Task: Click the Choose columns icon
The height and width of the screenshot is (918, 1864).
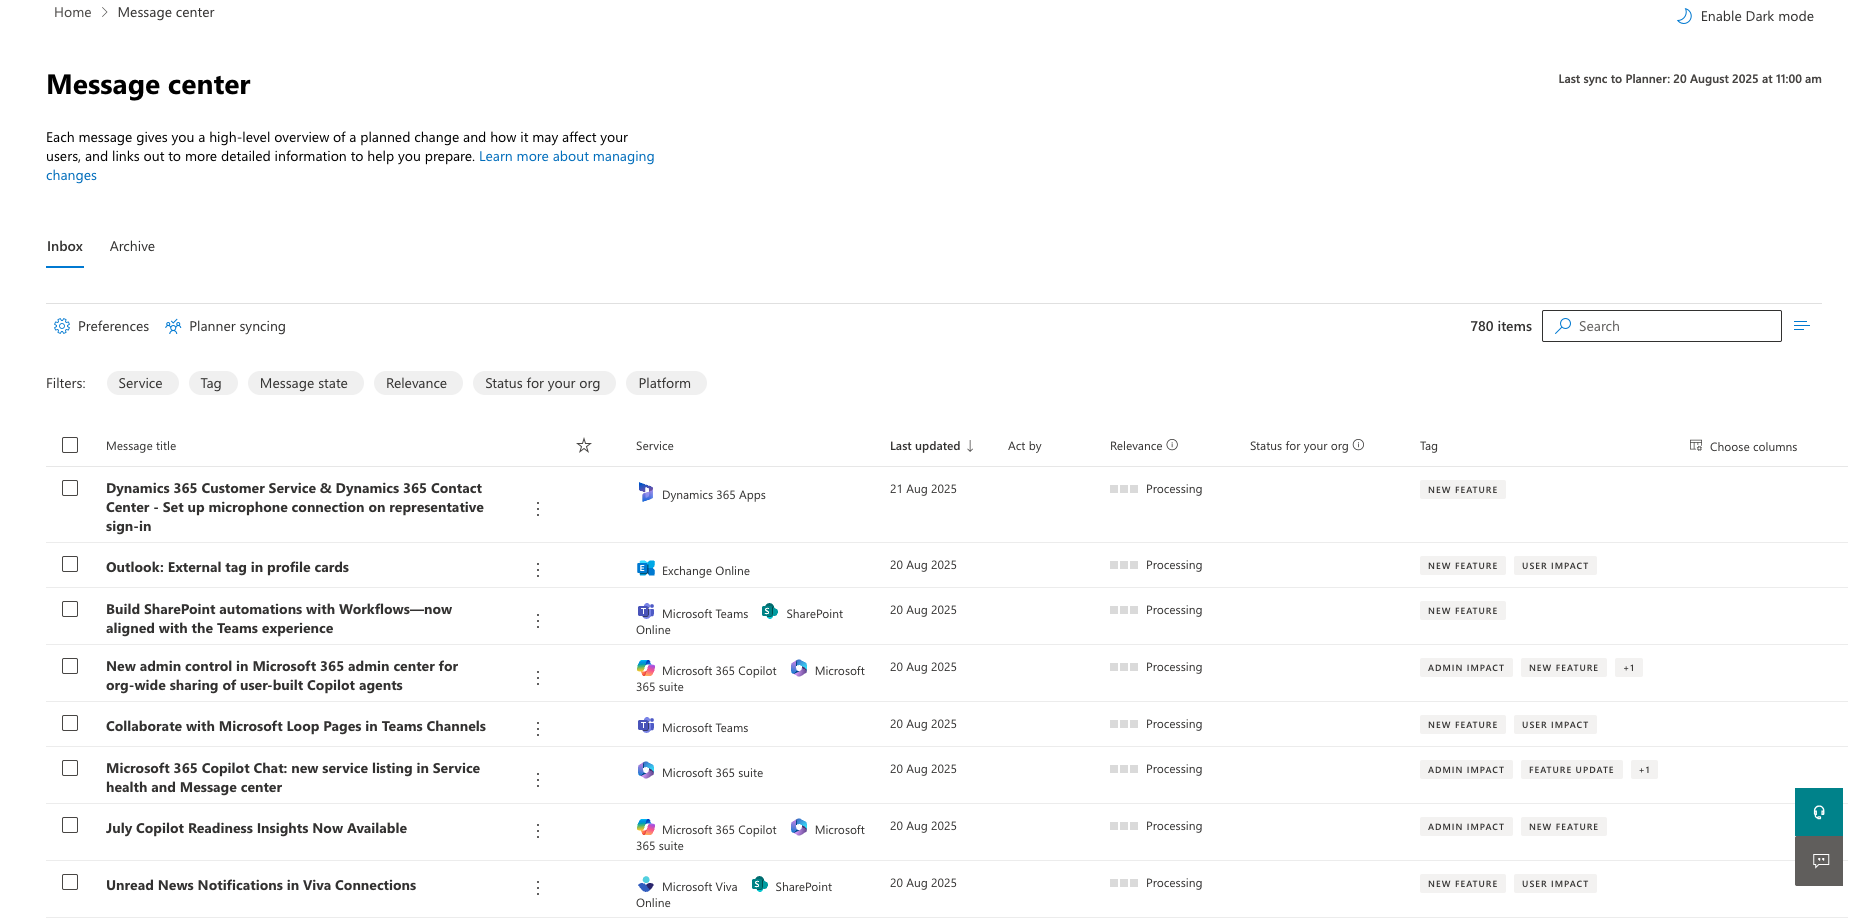Action: tap(1696, 446)
